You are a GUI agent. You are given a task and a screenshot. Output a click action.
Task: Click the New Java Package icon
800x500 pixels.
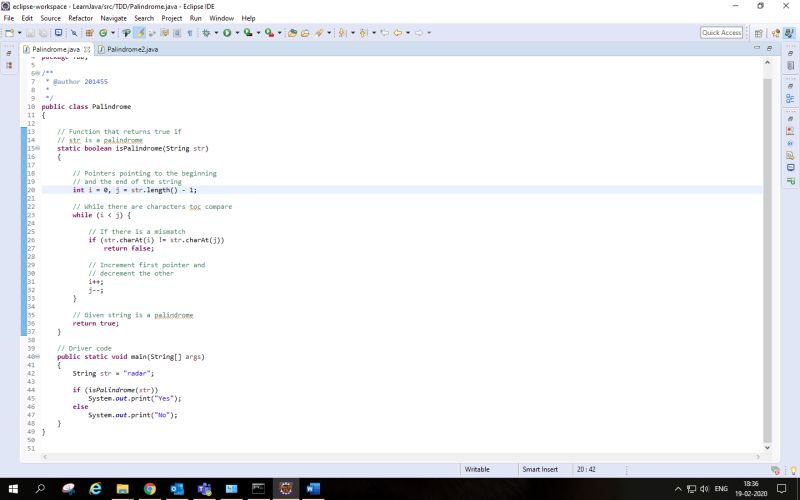[x=89, y=33]
